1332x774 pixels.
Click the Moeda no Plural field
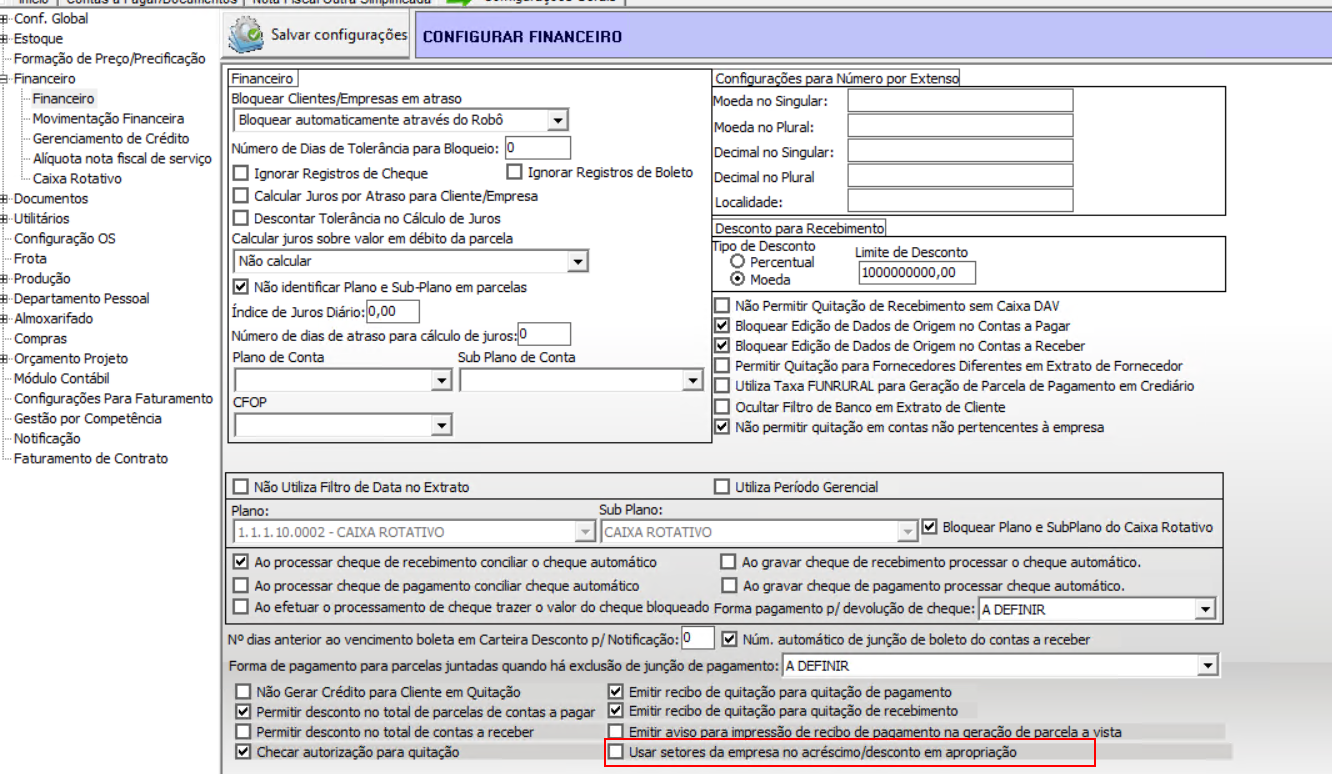pos(960,126)
